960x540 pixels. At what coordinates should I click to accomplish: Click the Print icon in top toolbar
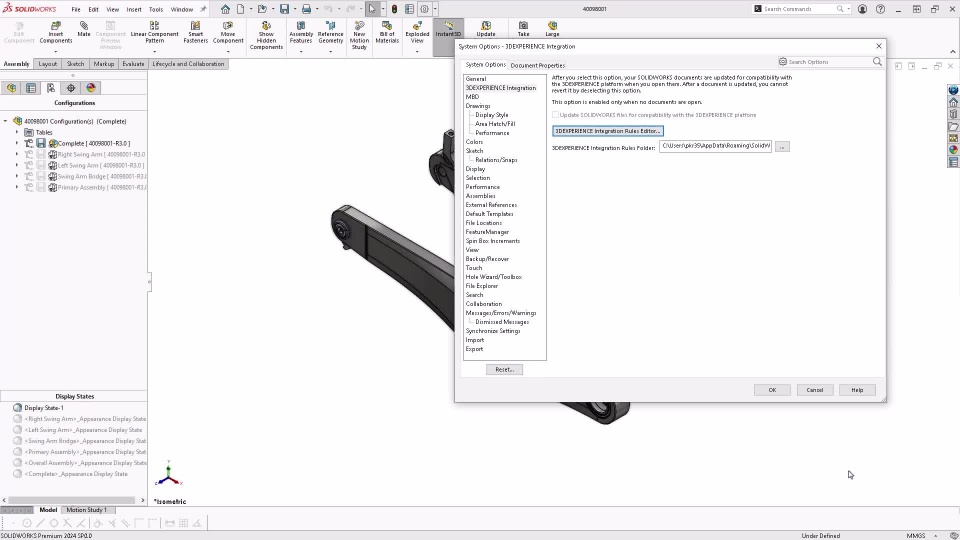pyautogui.click(x=306, y=9)
